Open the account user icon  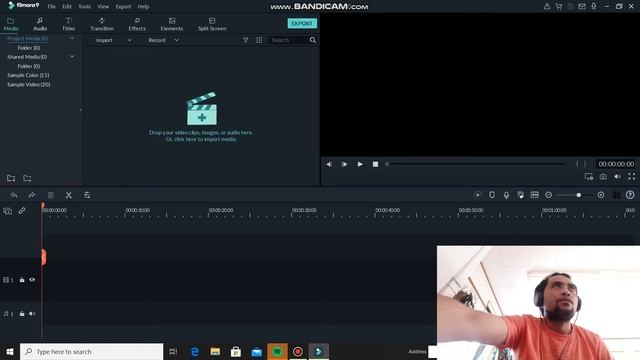[547, 7]
